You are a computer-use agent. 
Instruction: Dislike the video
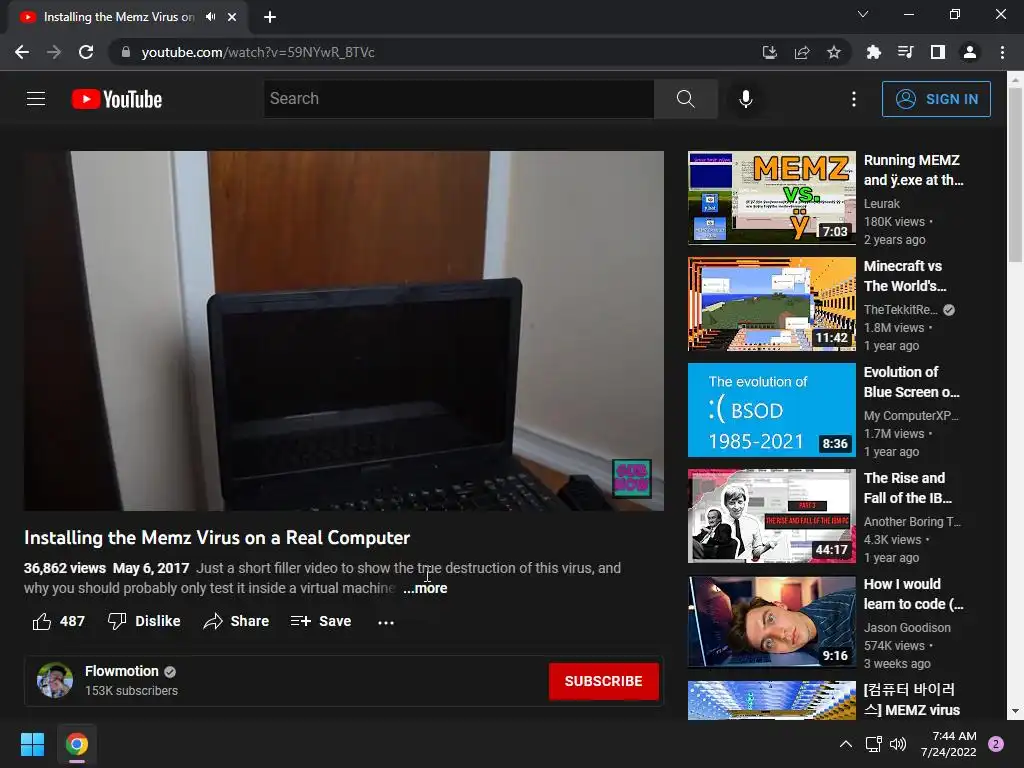coord(144,621)
